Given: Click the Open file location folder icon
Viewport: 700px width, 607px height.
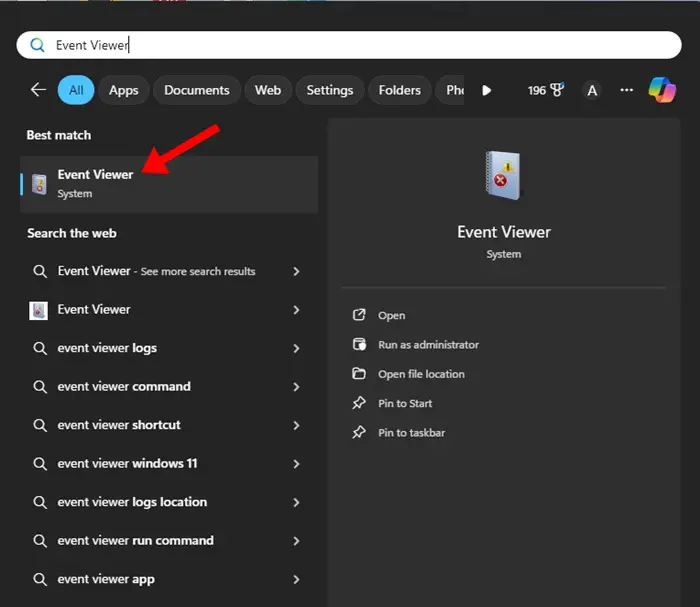Looking at the screenshot, I should (x=359, y=374).
